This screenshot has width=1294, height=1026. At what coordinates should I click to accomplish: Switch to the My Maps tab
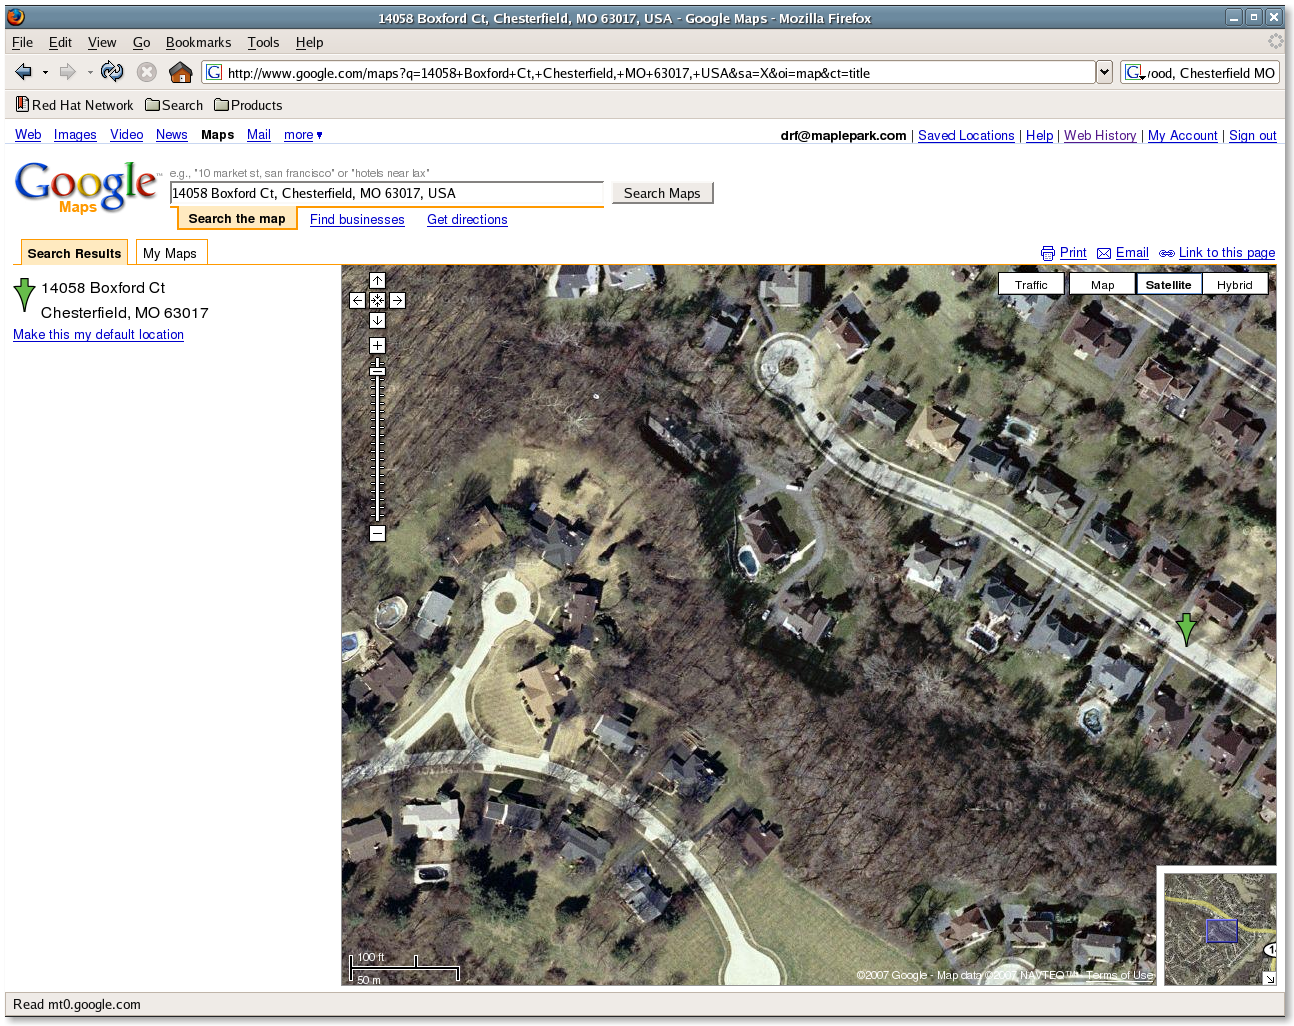click(170, 254)
